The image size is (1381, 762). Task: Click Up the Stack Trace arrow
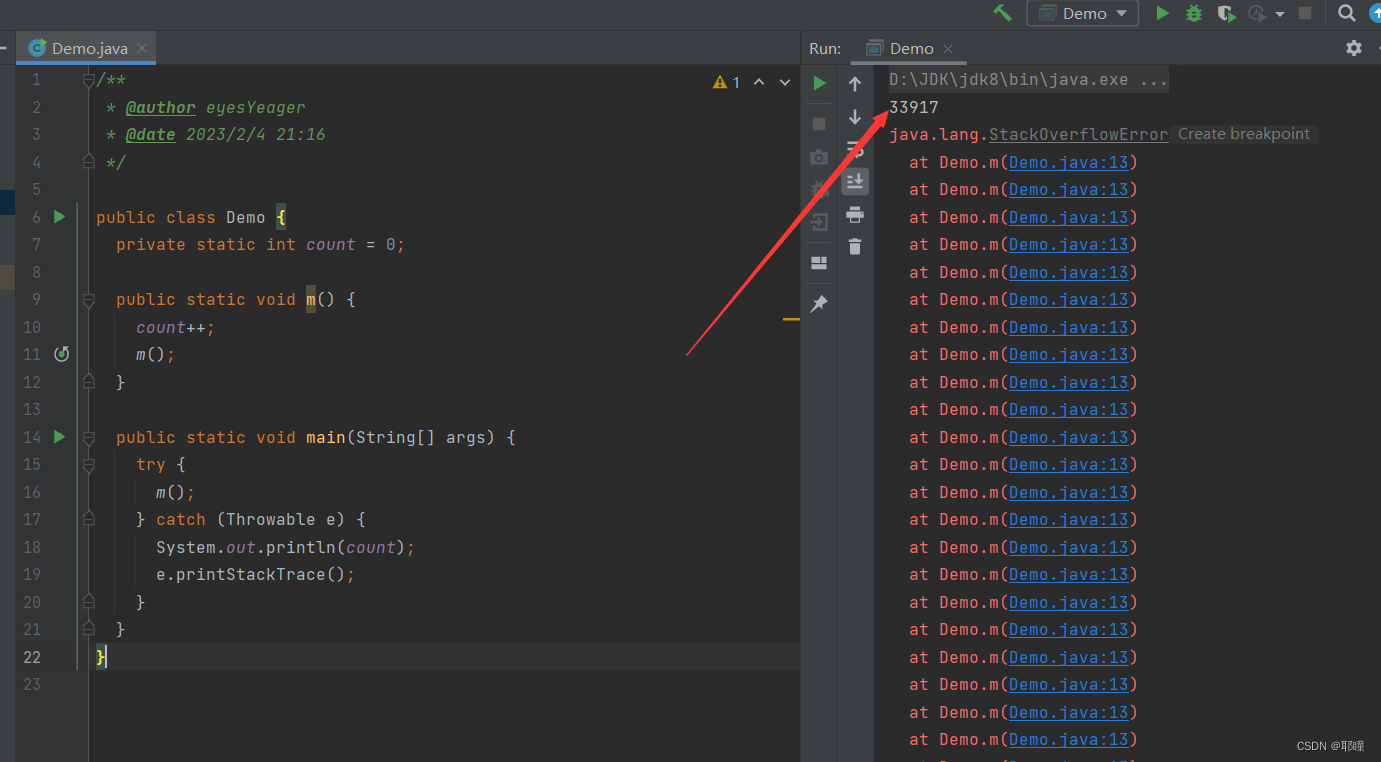coord(855,84)
